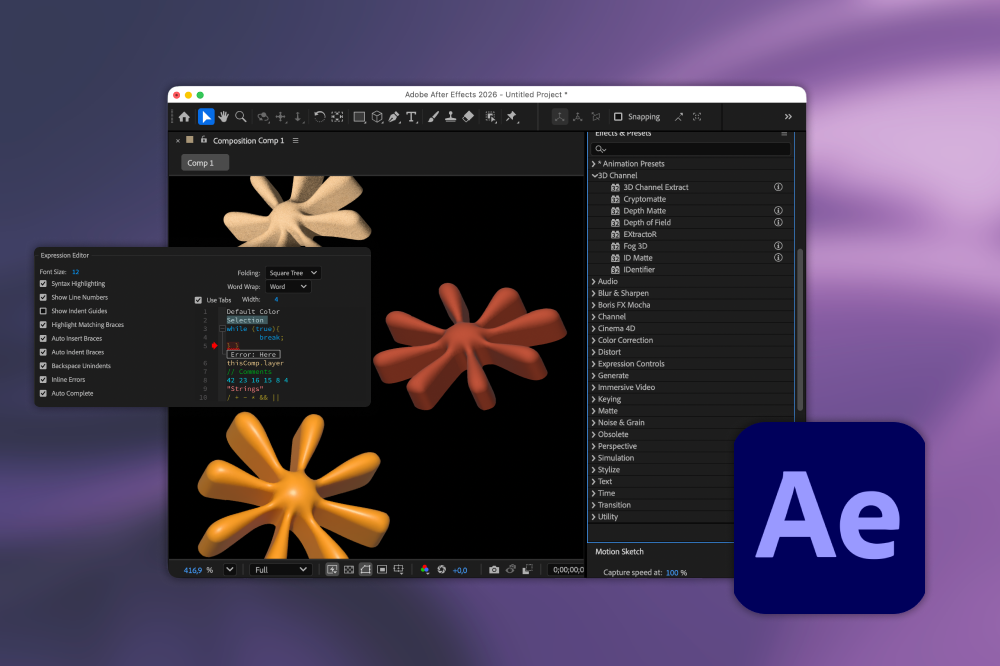Select the Rotation tool
Image resolution: width=1000 pixels, height=666 pixels.
320,117
